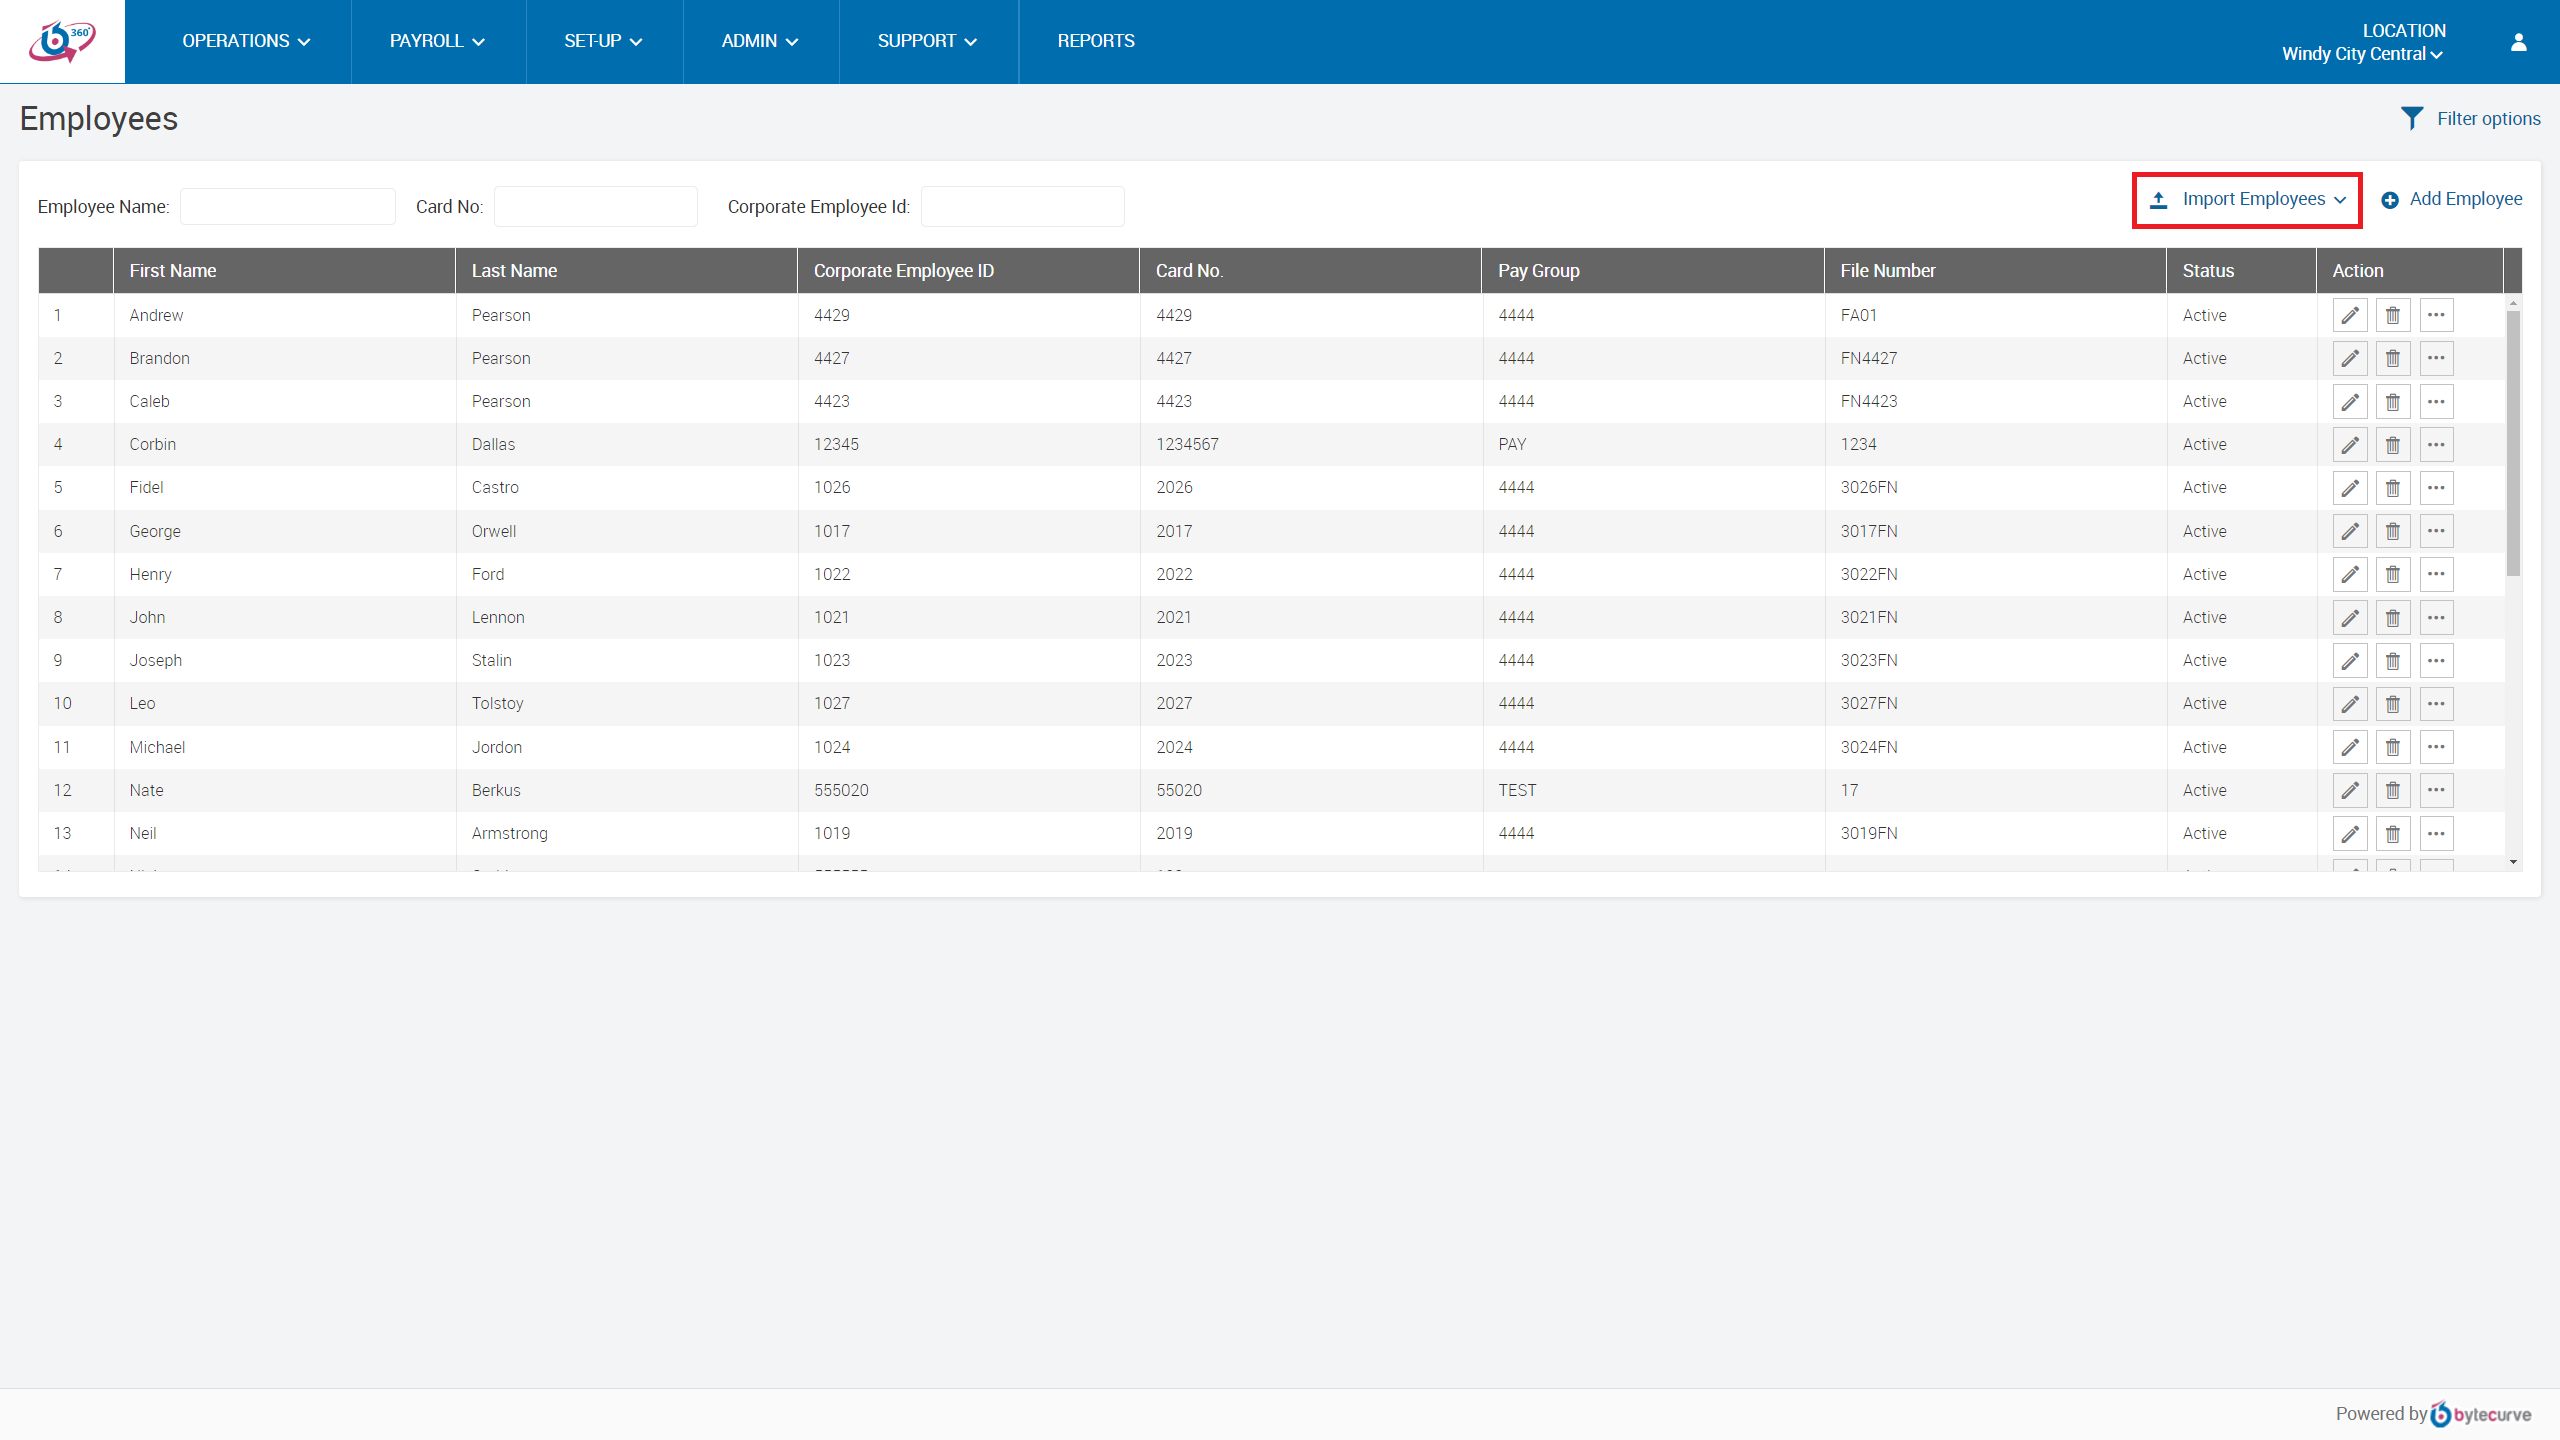The height and width of the screenshot is (1440, 2560).
Task: Click the Employee Name search field
Action: (x=287, y=207)
